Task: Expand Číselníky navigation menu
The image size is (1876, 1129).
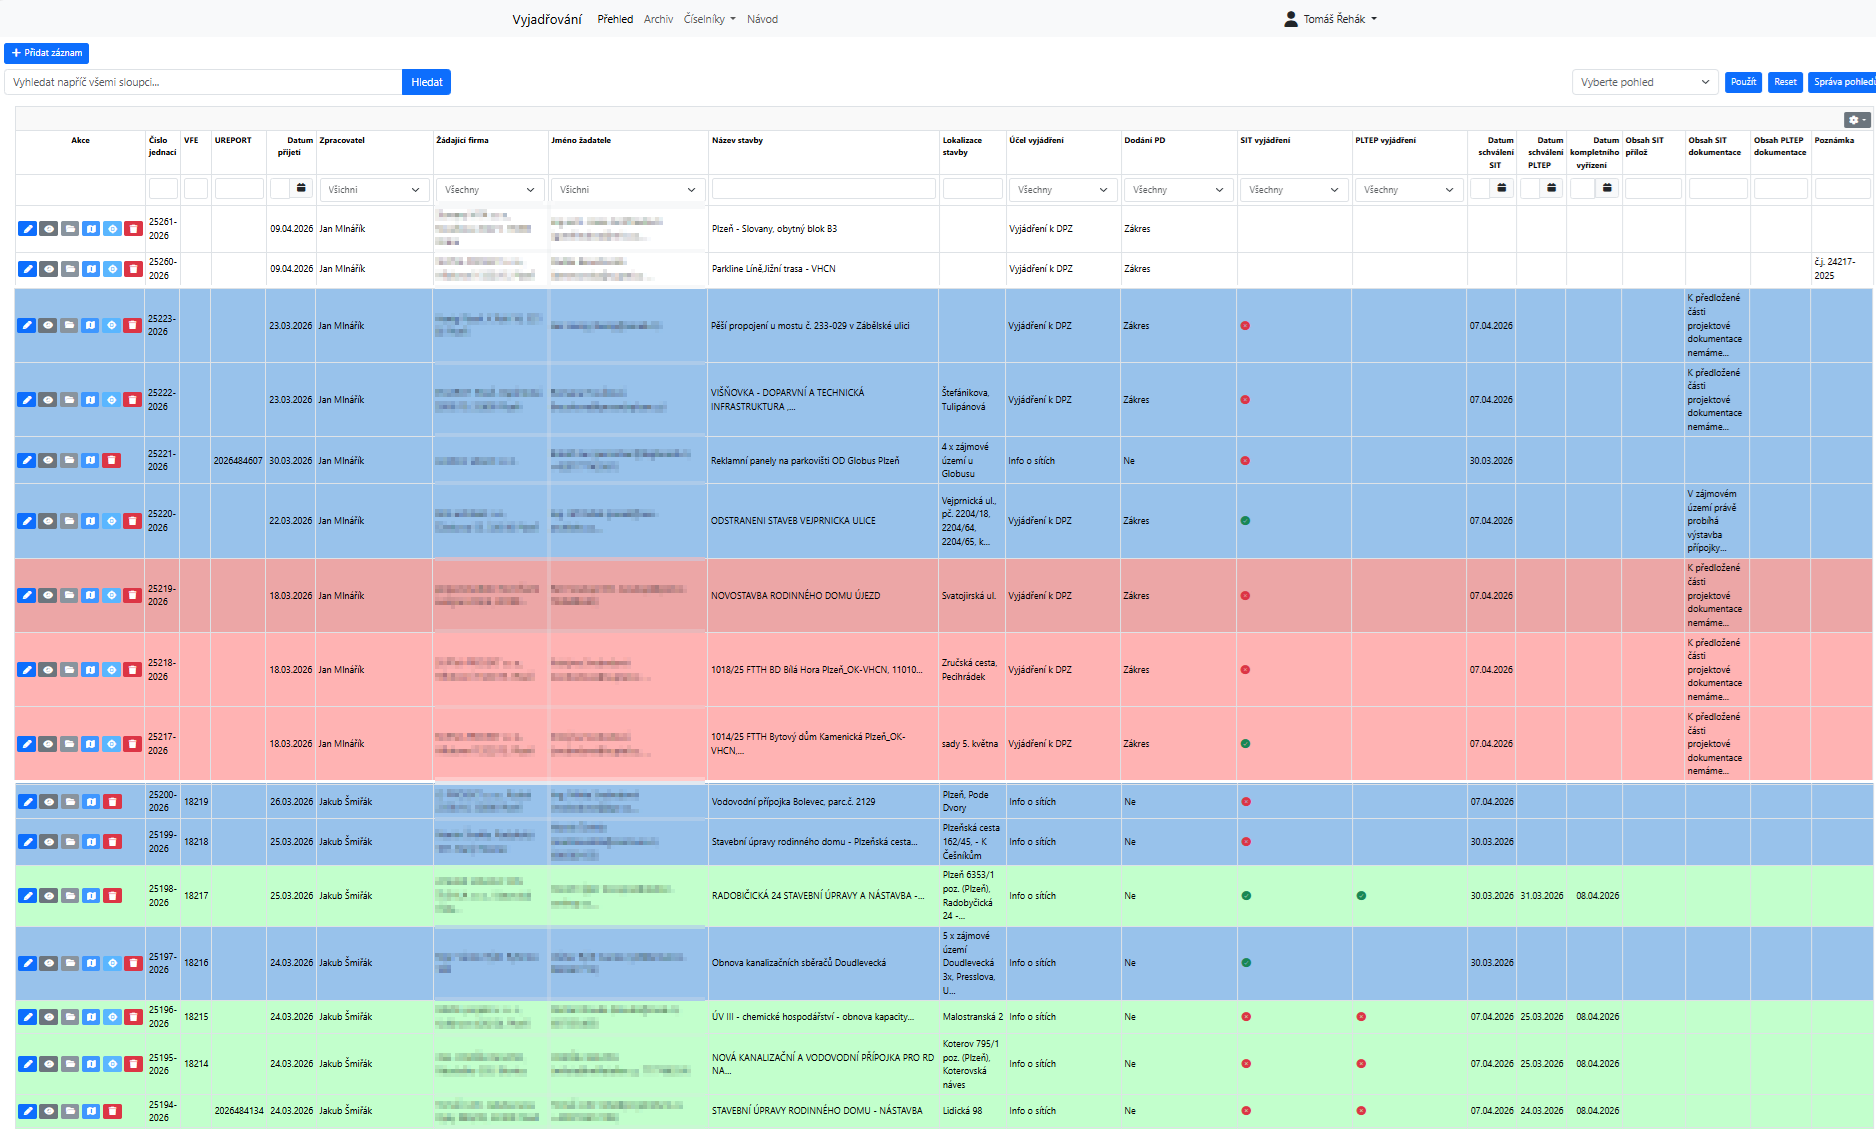Action: click(709, 19)
